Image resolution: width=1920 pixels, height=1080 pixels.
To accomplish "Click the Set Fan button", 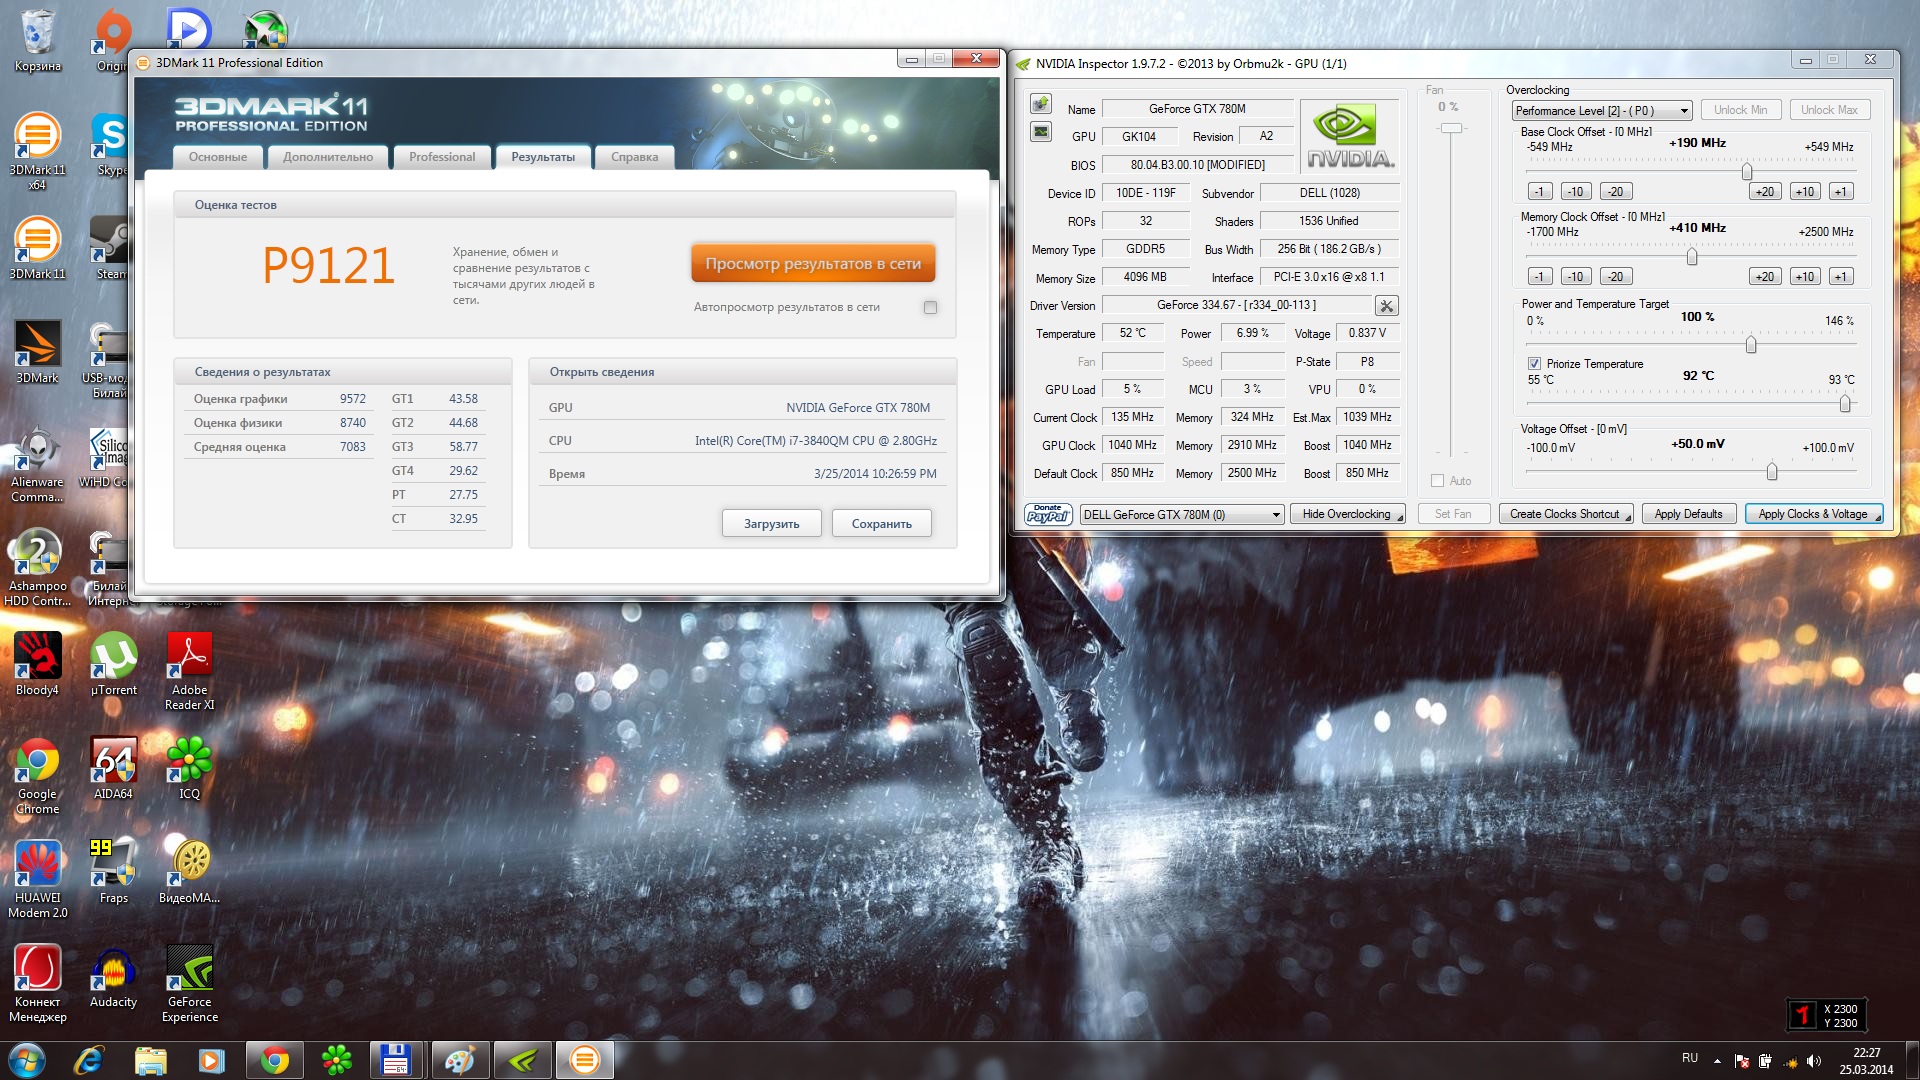I will [x=1453, y=514].
